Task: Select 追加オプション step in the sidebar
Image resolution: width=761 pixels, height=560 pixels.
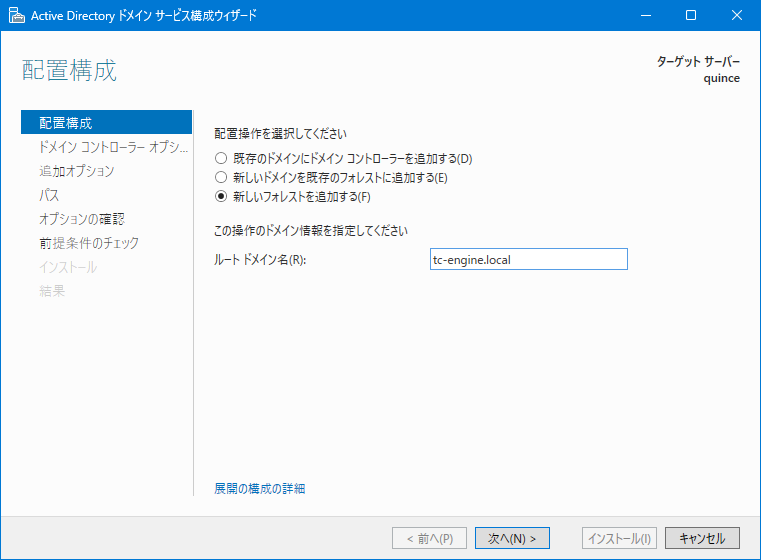Action: [107, 171]
